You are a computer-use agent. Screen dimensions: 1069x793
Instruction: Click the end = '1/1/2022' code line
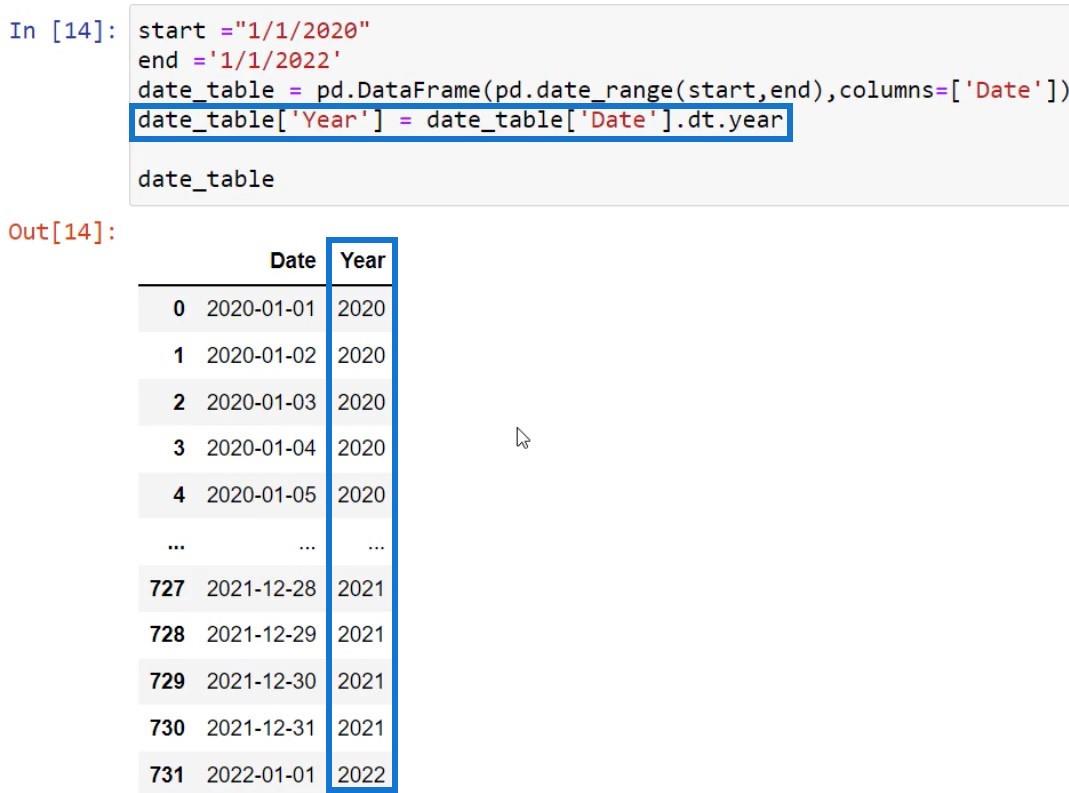click(239, 61)
